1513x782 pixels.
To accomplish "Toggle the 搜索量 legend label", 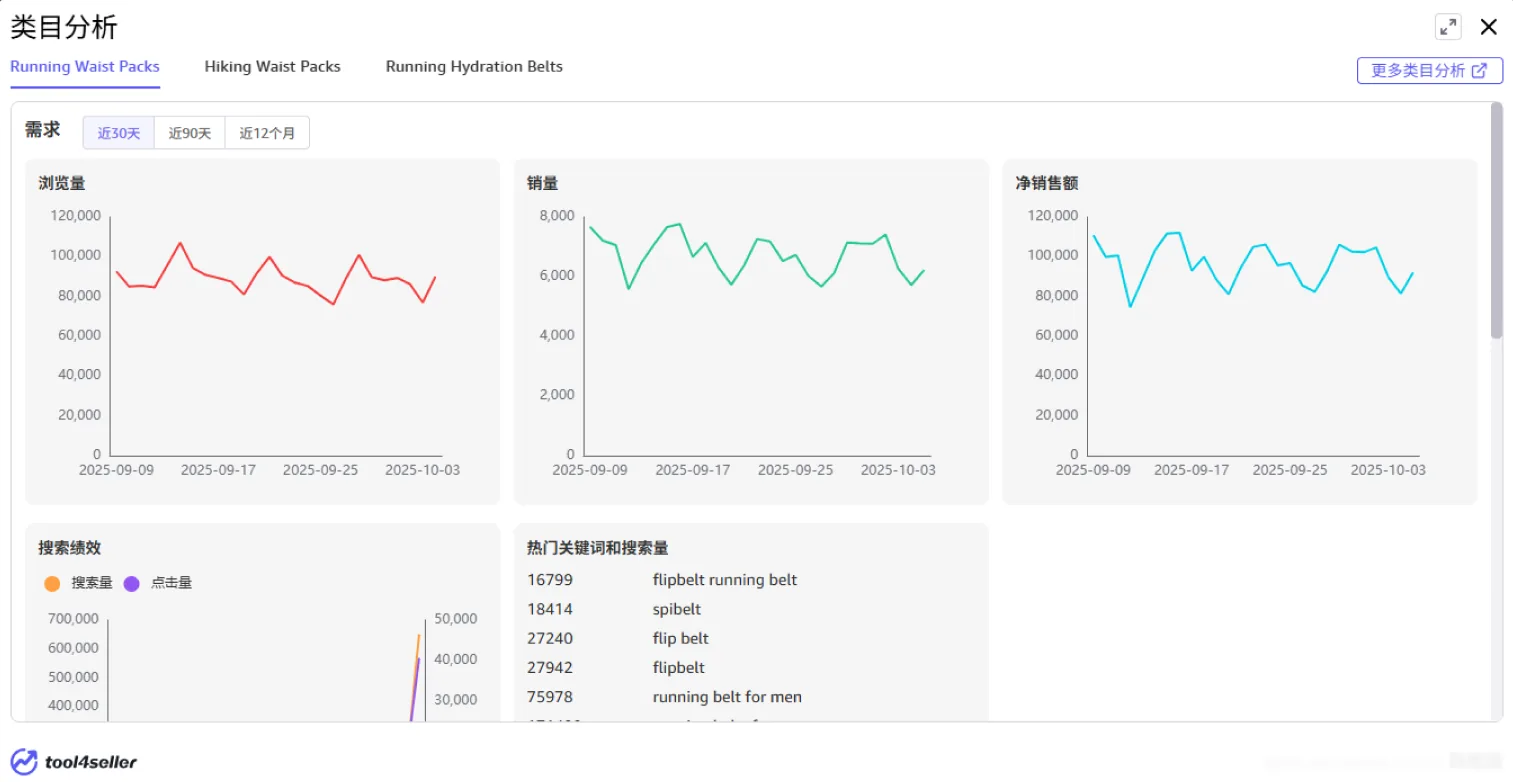I will pos(92,583).
